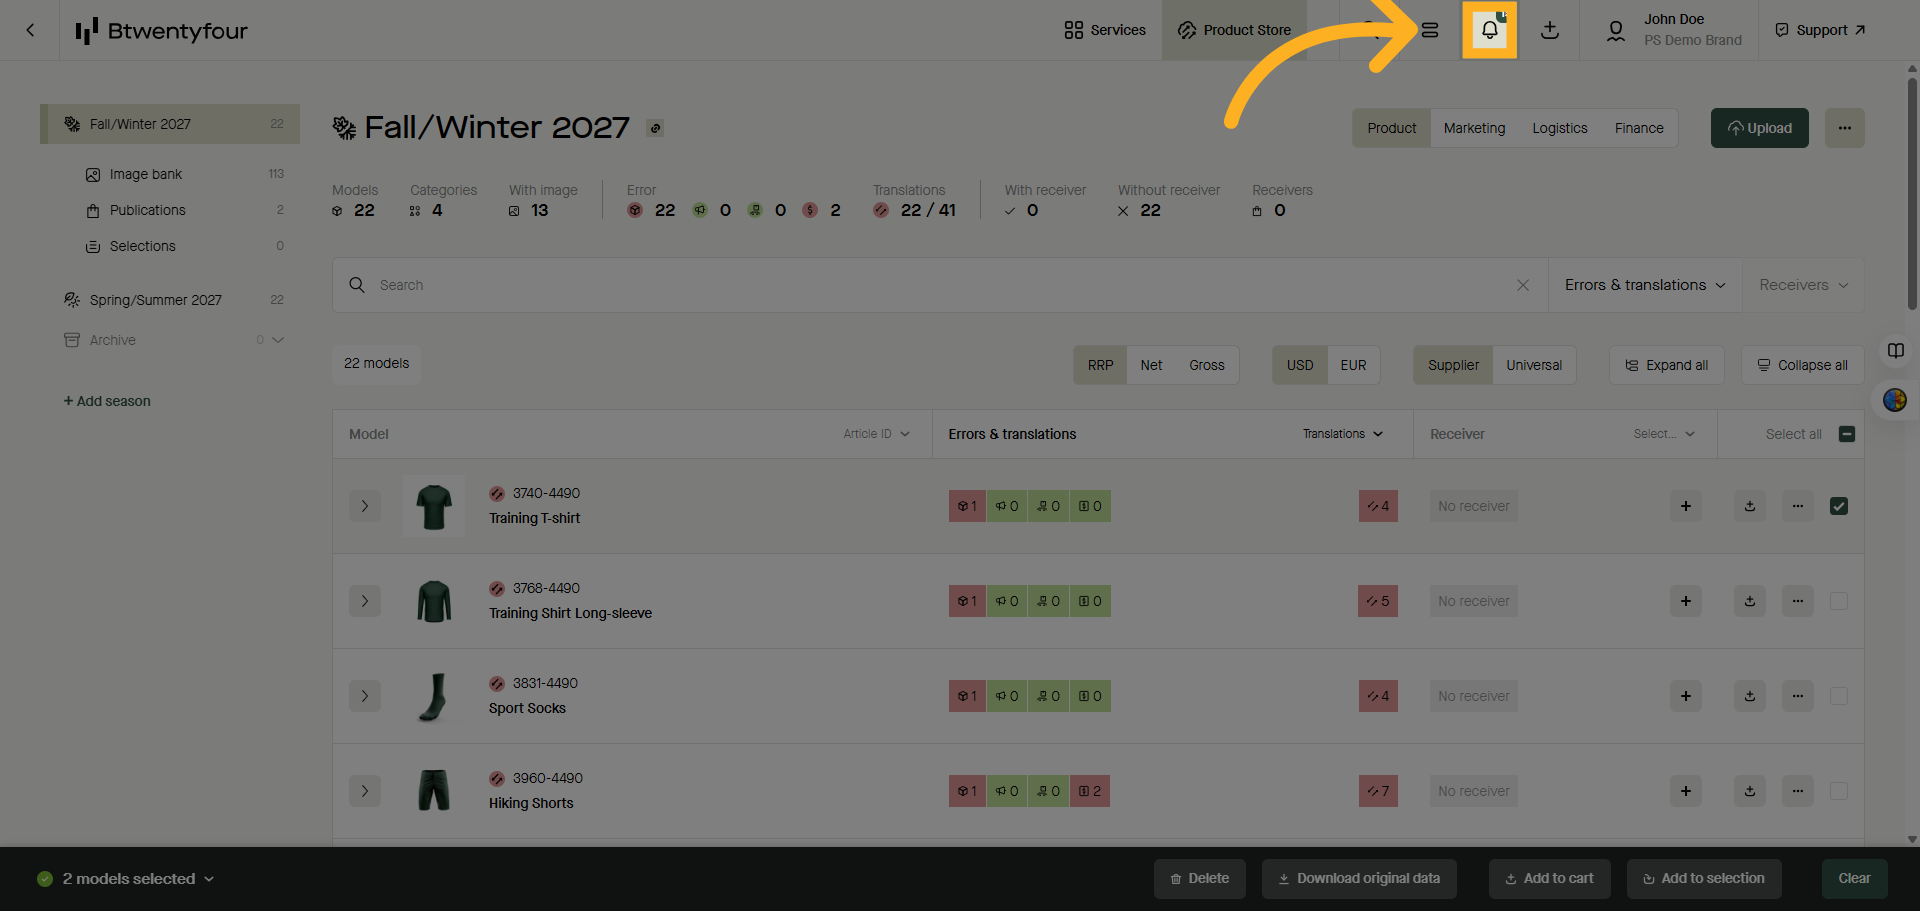Screen dimensions: 1920x911
Task: Check the Training Shirt Long-sleeve checkbox
Action: click(1839, 601)
